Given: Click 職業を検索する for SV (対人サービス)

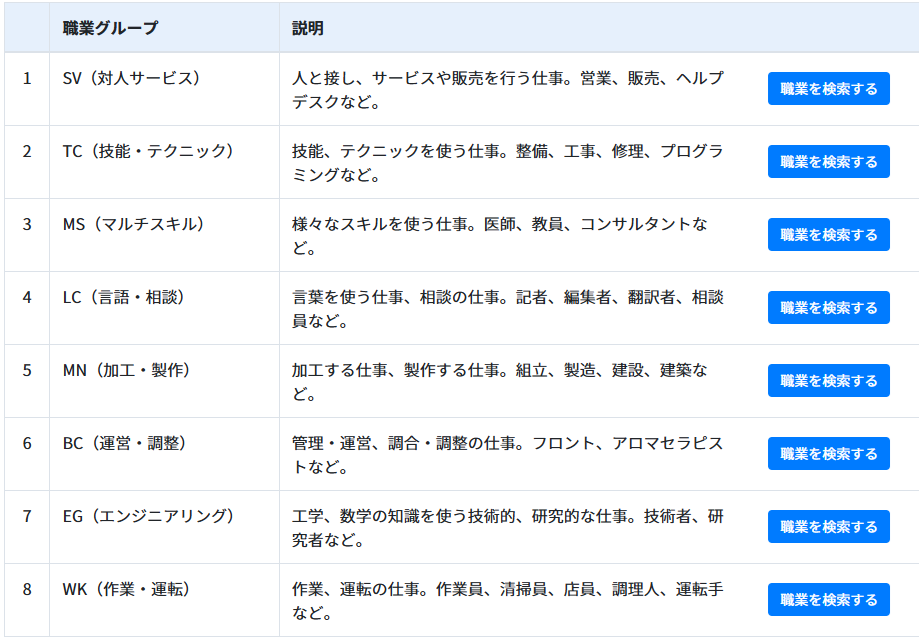Looking at the screenshot, I should click(828, 88).
